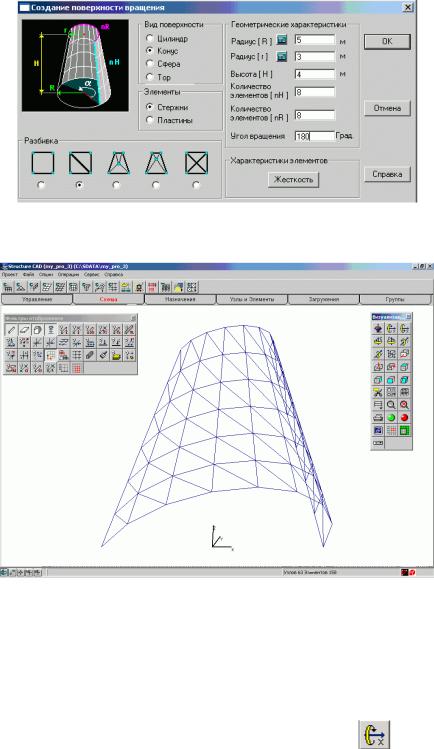Focus the Количество элементов [nH] field
434x749 pixels.
(x=315, y=92)
